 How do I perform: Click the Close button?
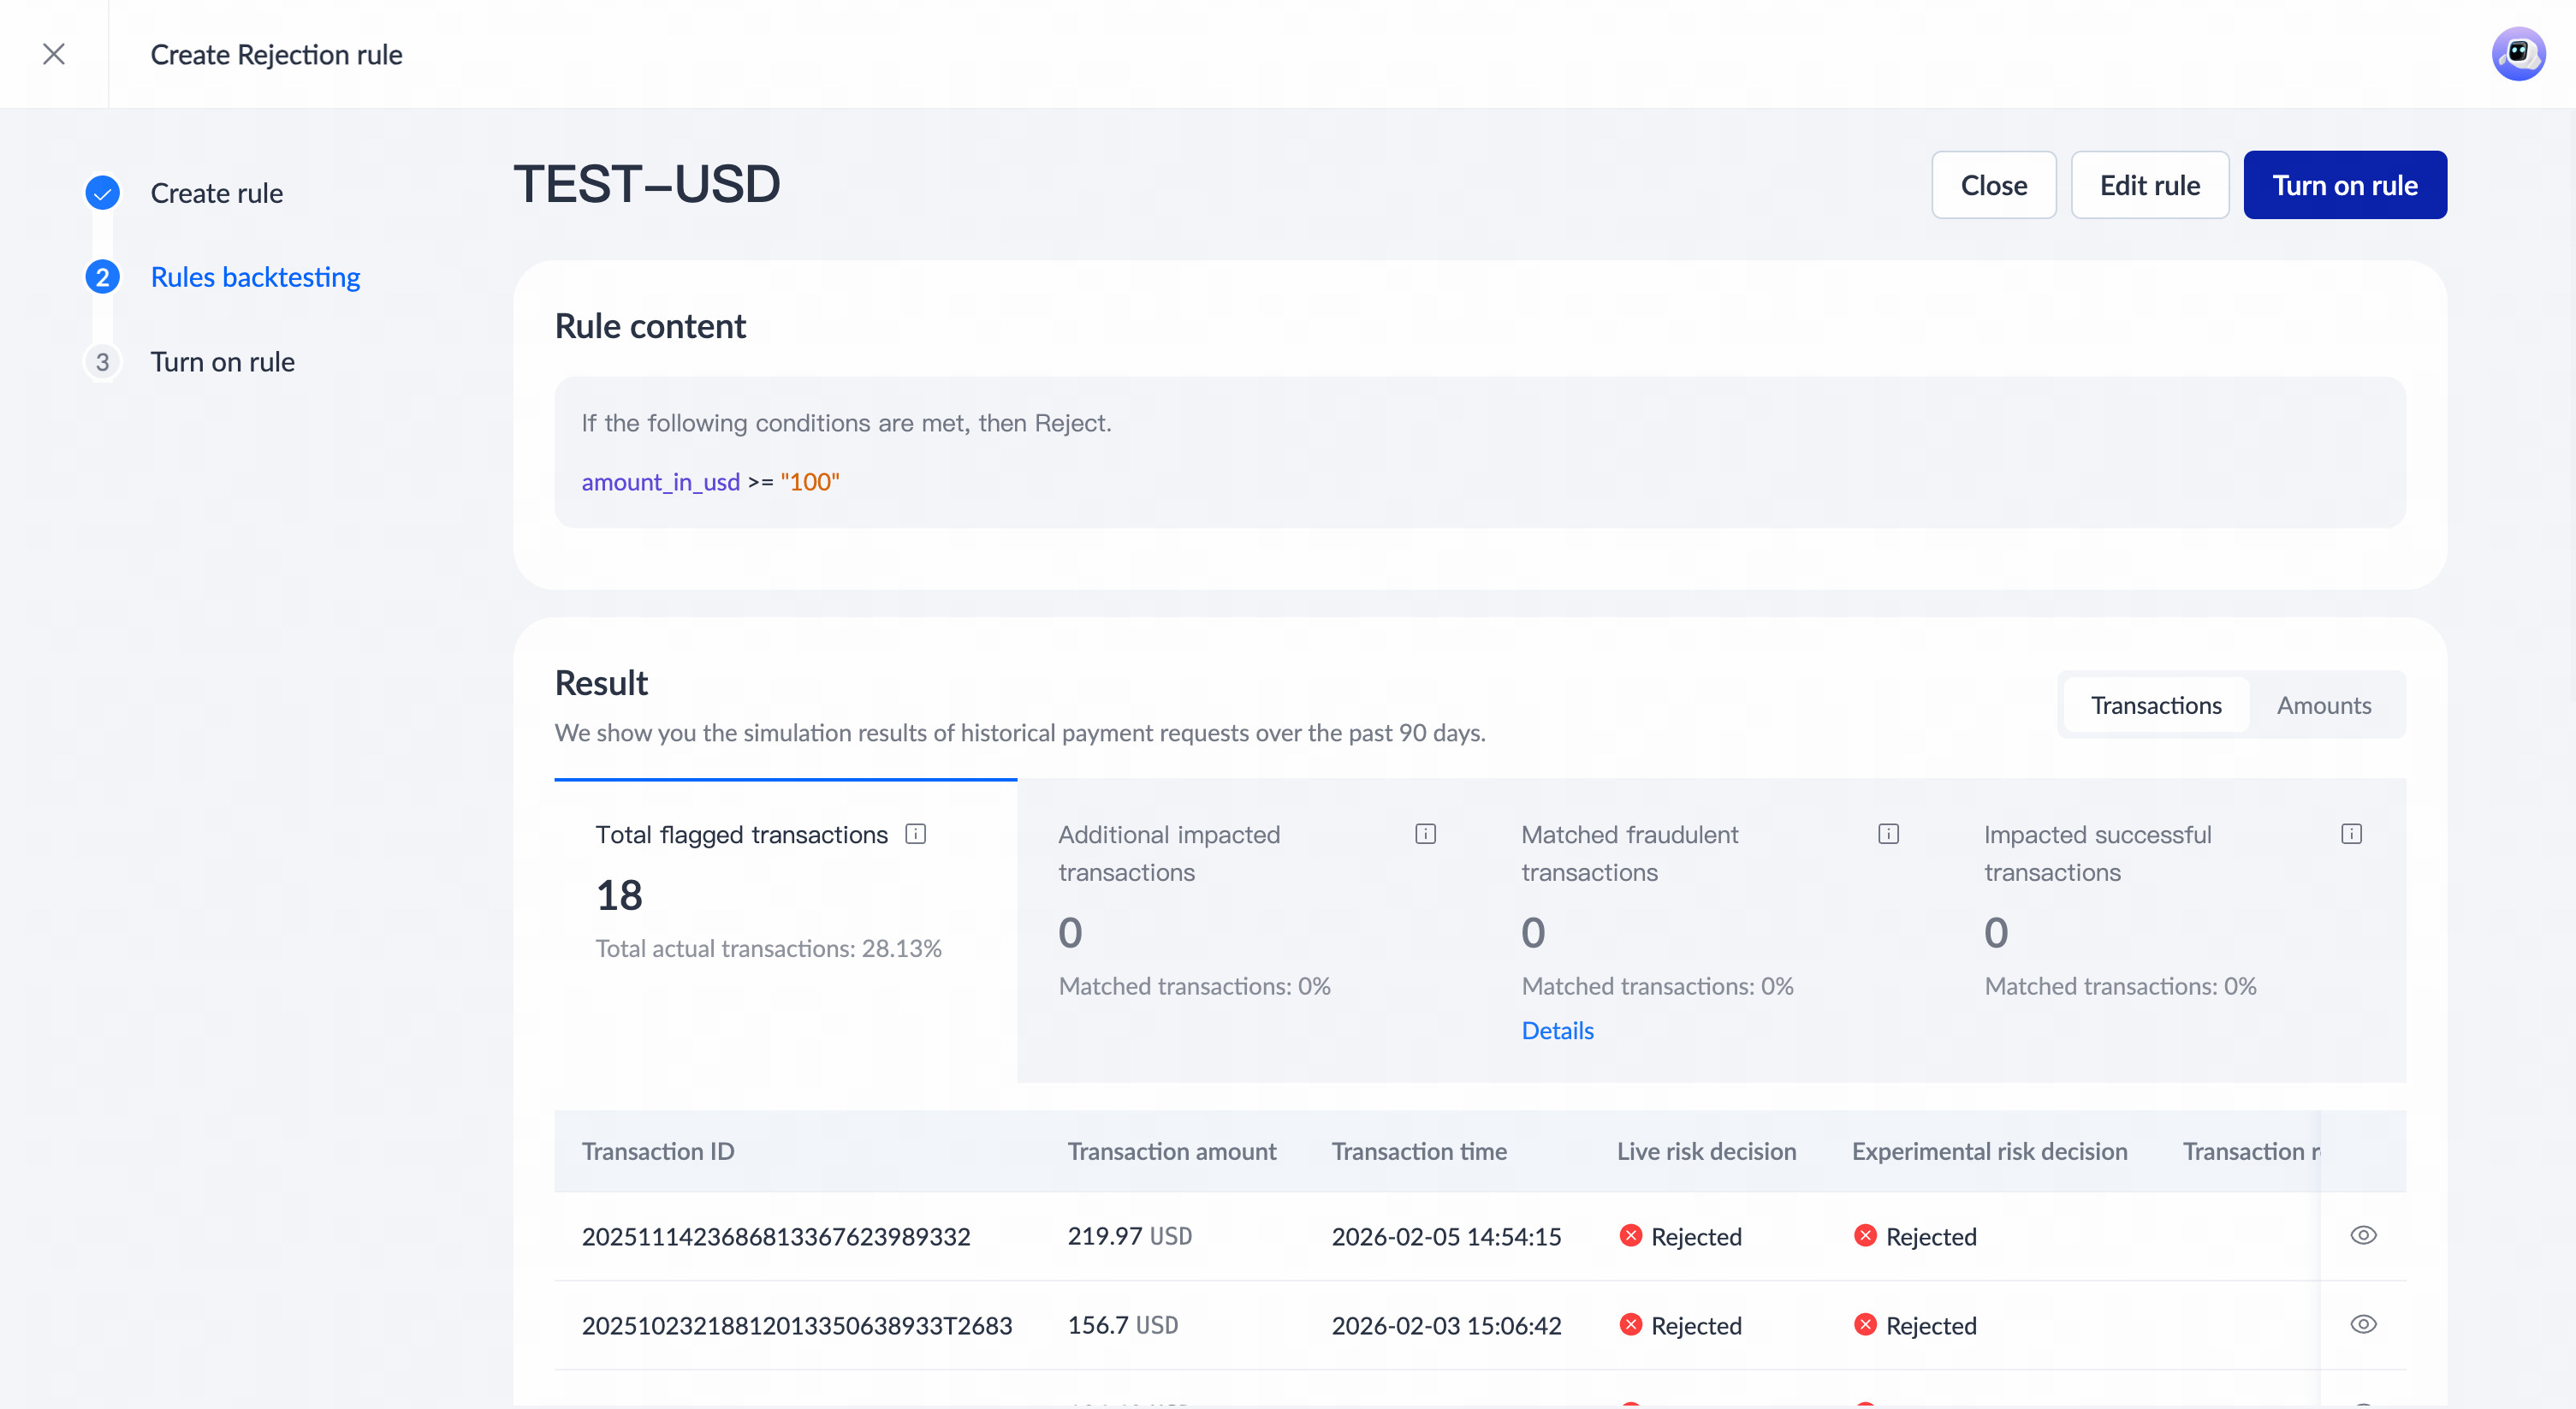[x=1993, y=186]
